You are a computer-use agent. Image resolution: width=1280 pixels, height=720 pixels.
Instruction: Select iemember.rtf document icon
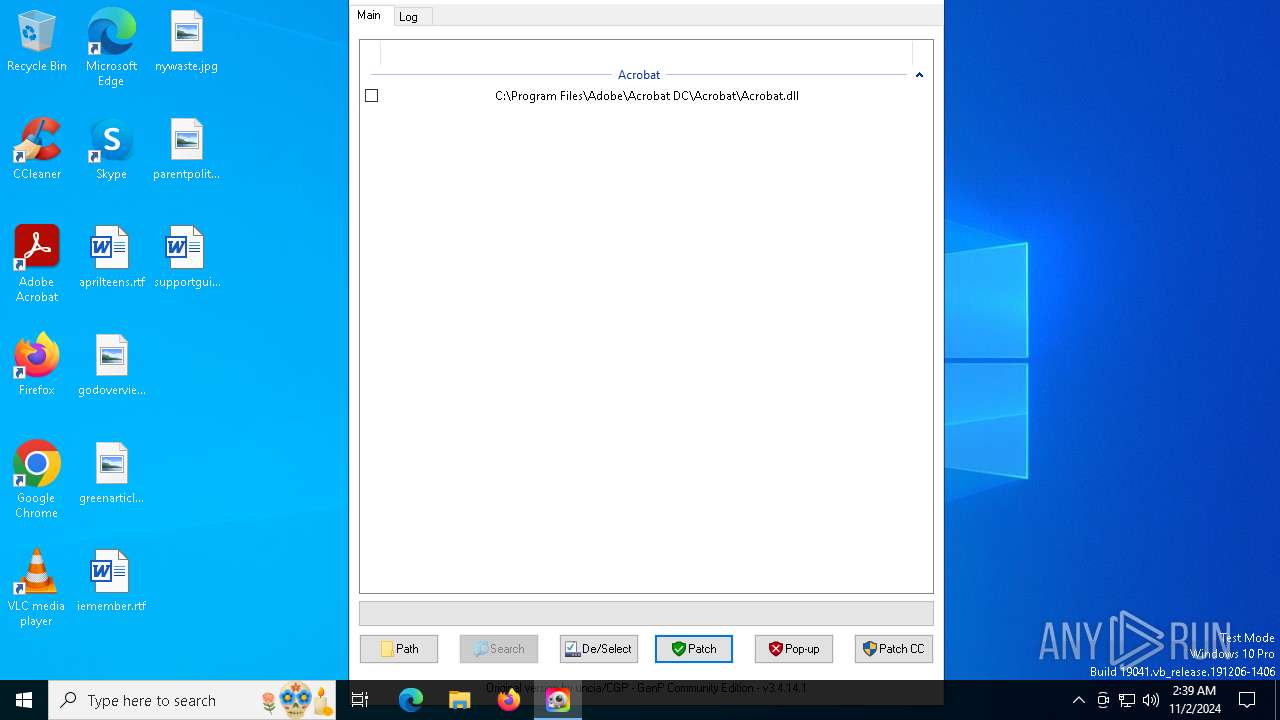pos(111,582)
